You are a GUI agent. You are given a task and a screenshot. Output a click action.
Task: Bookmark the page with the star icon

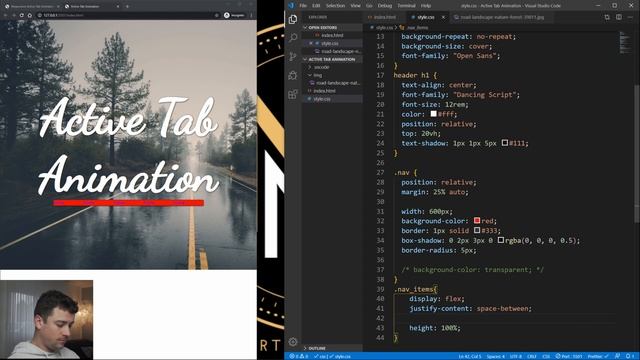pos(217,15)
